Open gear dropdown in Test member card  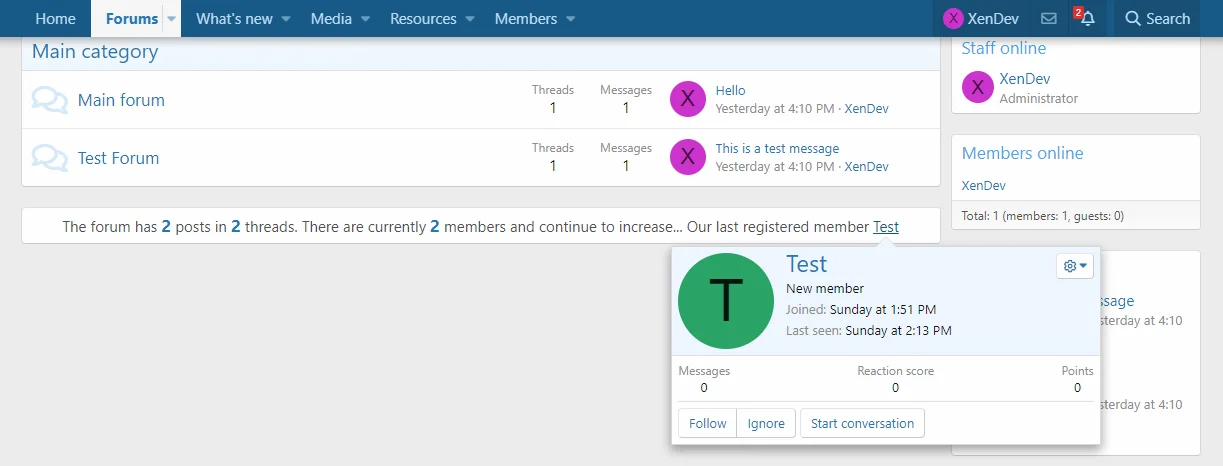[x=1076, y=266]
